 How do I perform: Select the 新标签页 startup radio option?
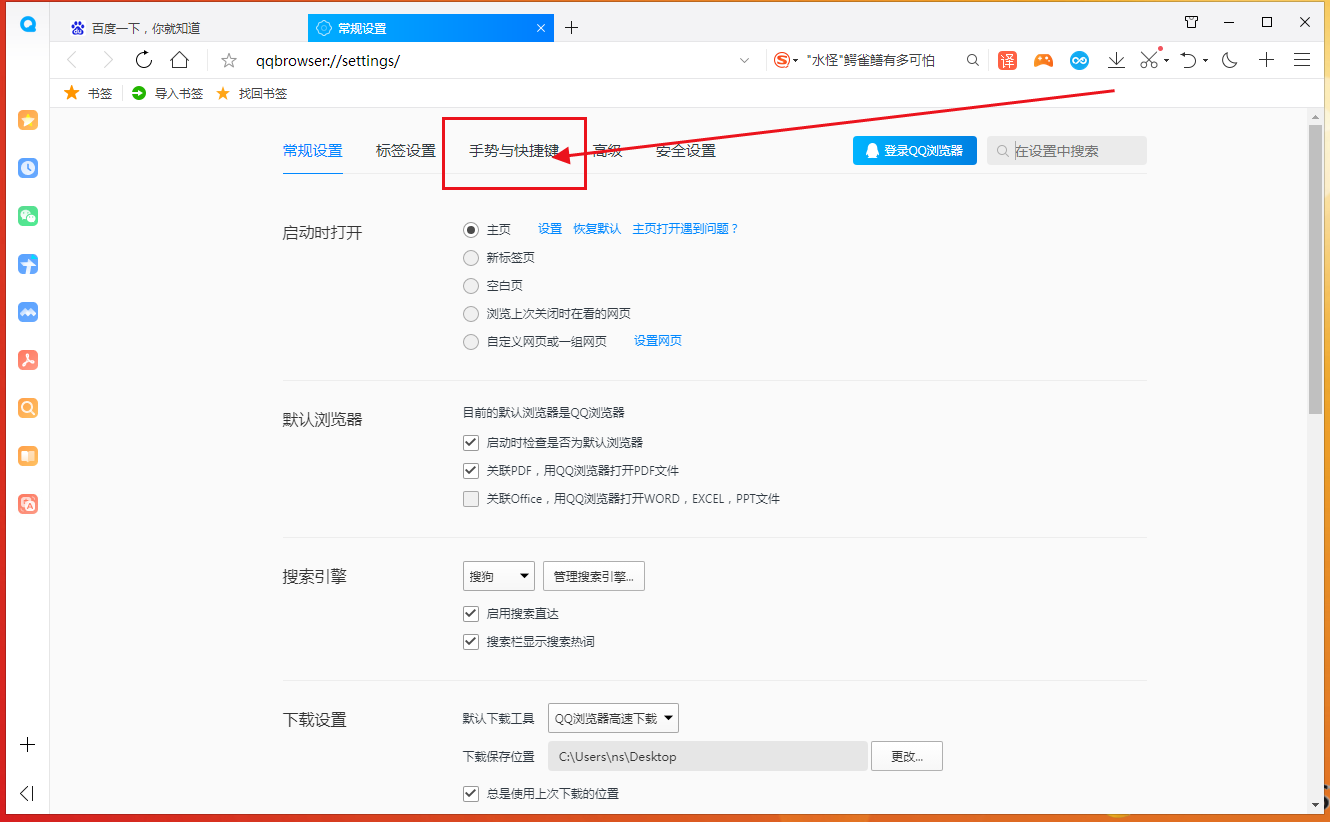tap(471, 258)
